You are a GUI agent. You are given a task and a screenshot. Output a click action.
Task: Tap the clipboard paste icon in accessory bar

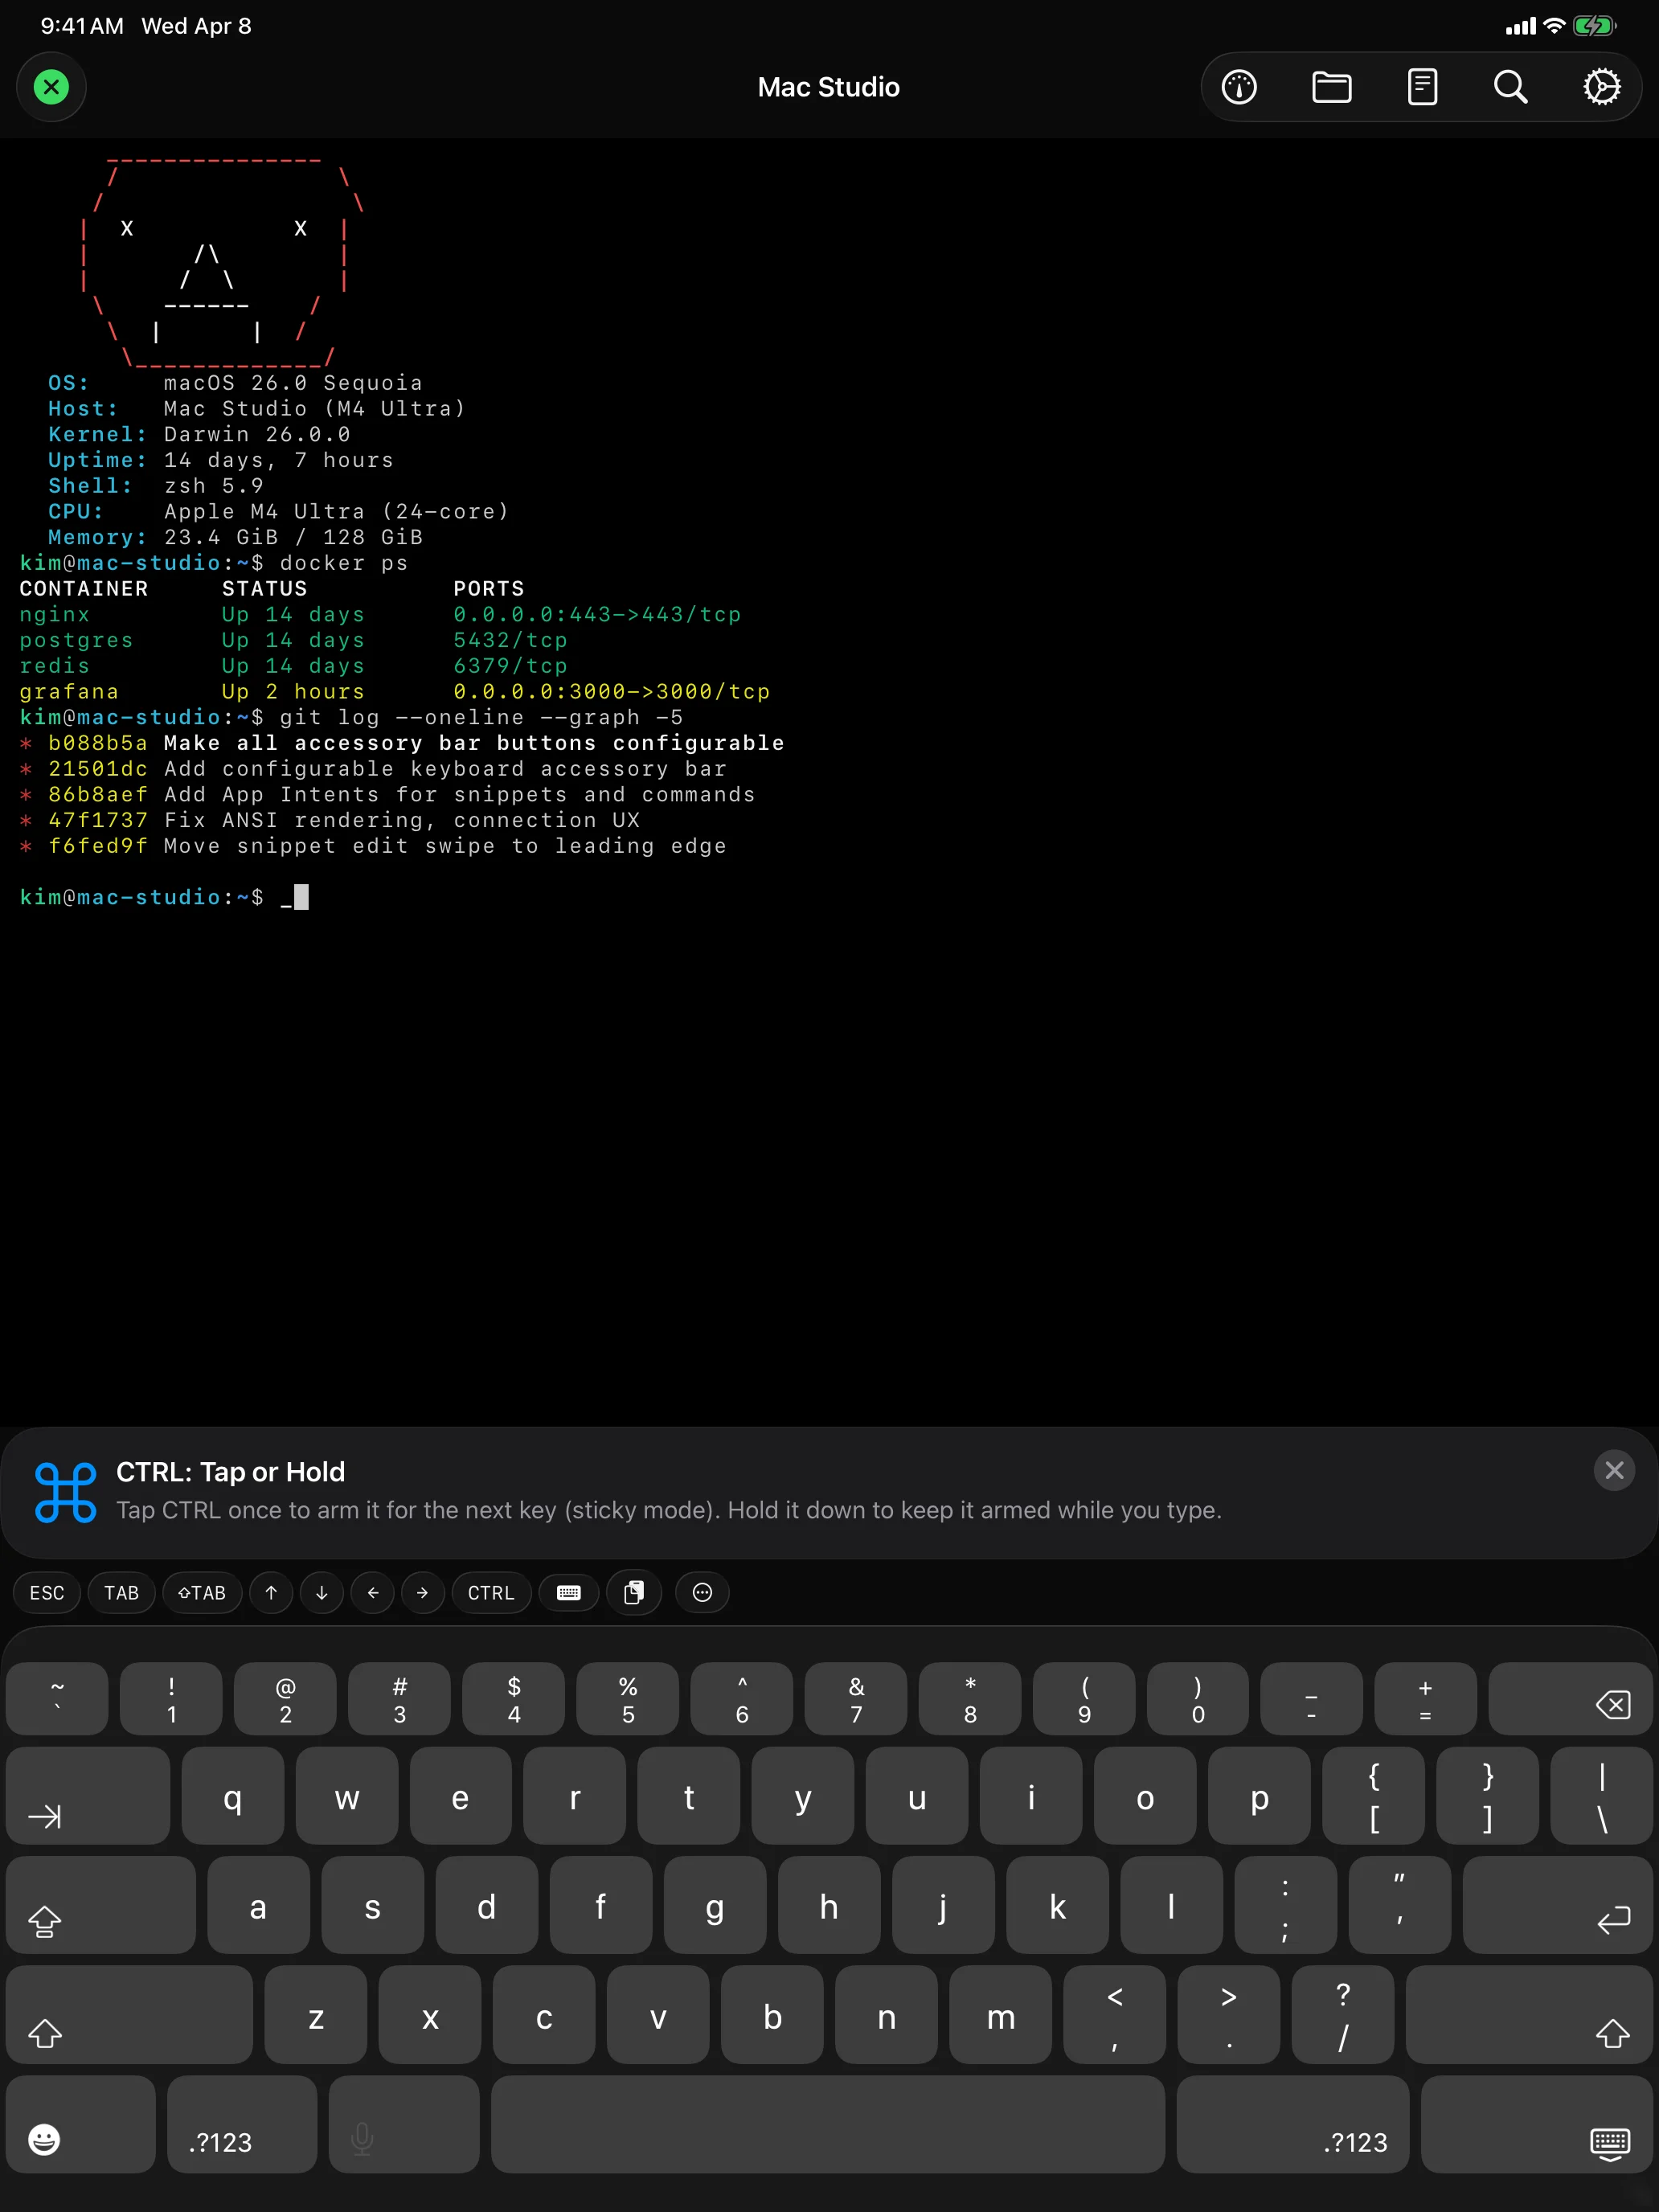pyautogui.click(x=635, y=1592)
